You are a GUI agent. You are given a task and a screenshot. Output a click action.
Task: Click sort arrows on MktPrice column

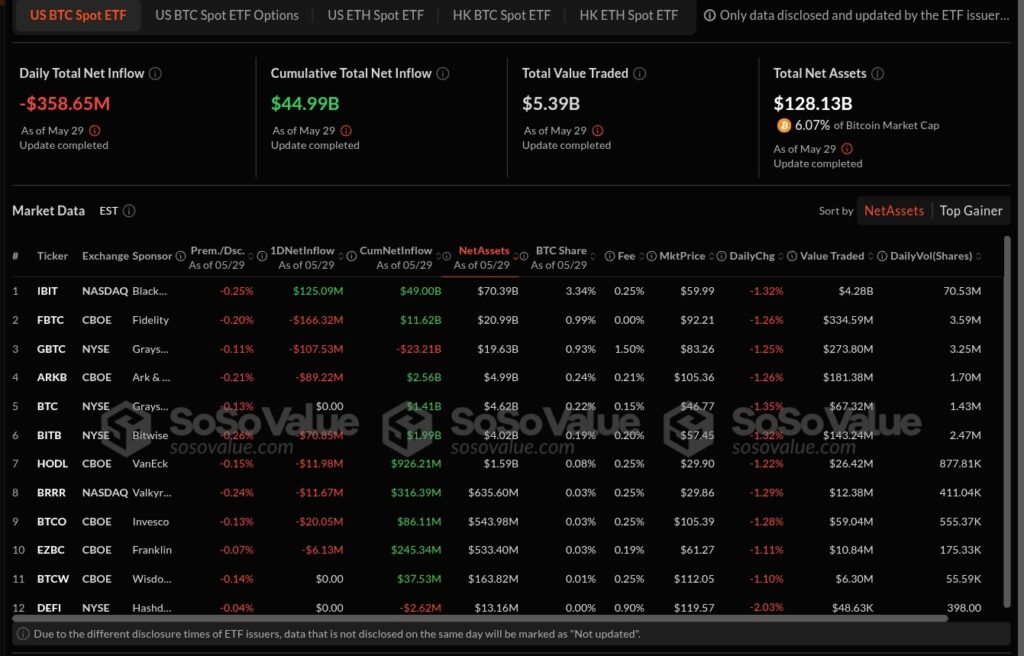[x=711, y=256]
